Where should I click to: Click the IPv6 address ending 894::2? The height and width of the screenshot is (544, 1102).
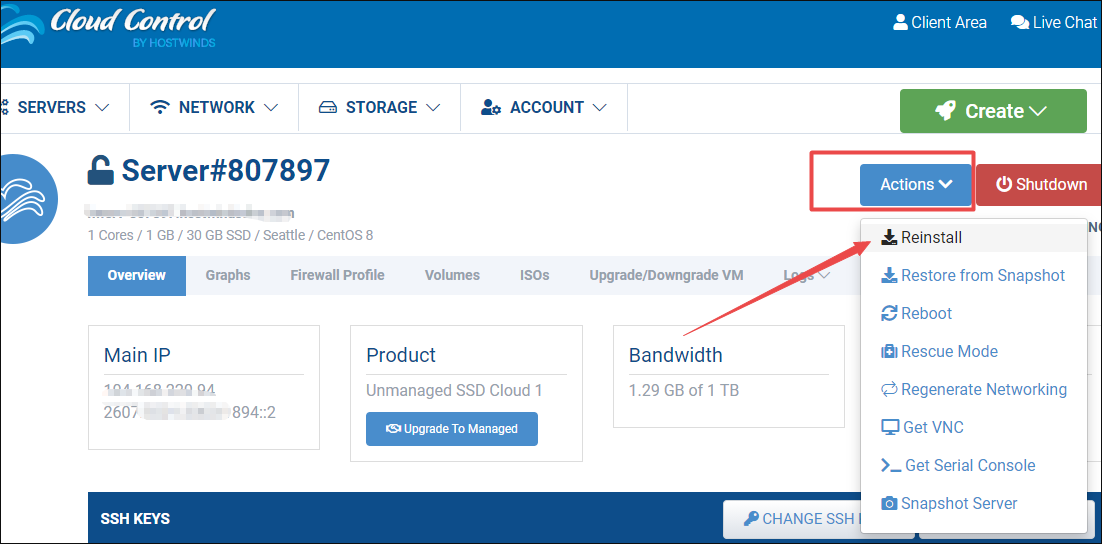(x=190, y=412)
